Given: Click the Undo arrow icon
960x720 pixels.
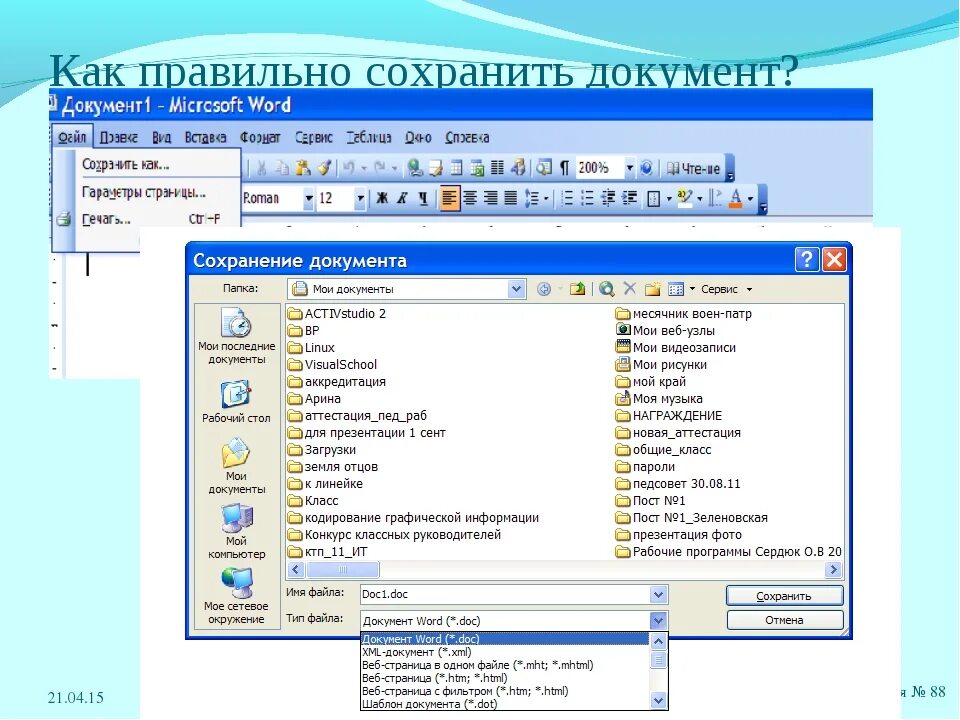Looking at the screenshot, I should [348, 168].
